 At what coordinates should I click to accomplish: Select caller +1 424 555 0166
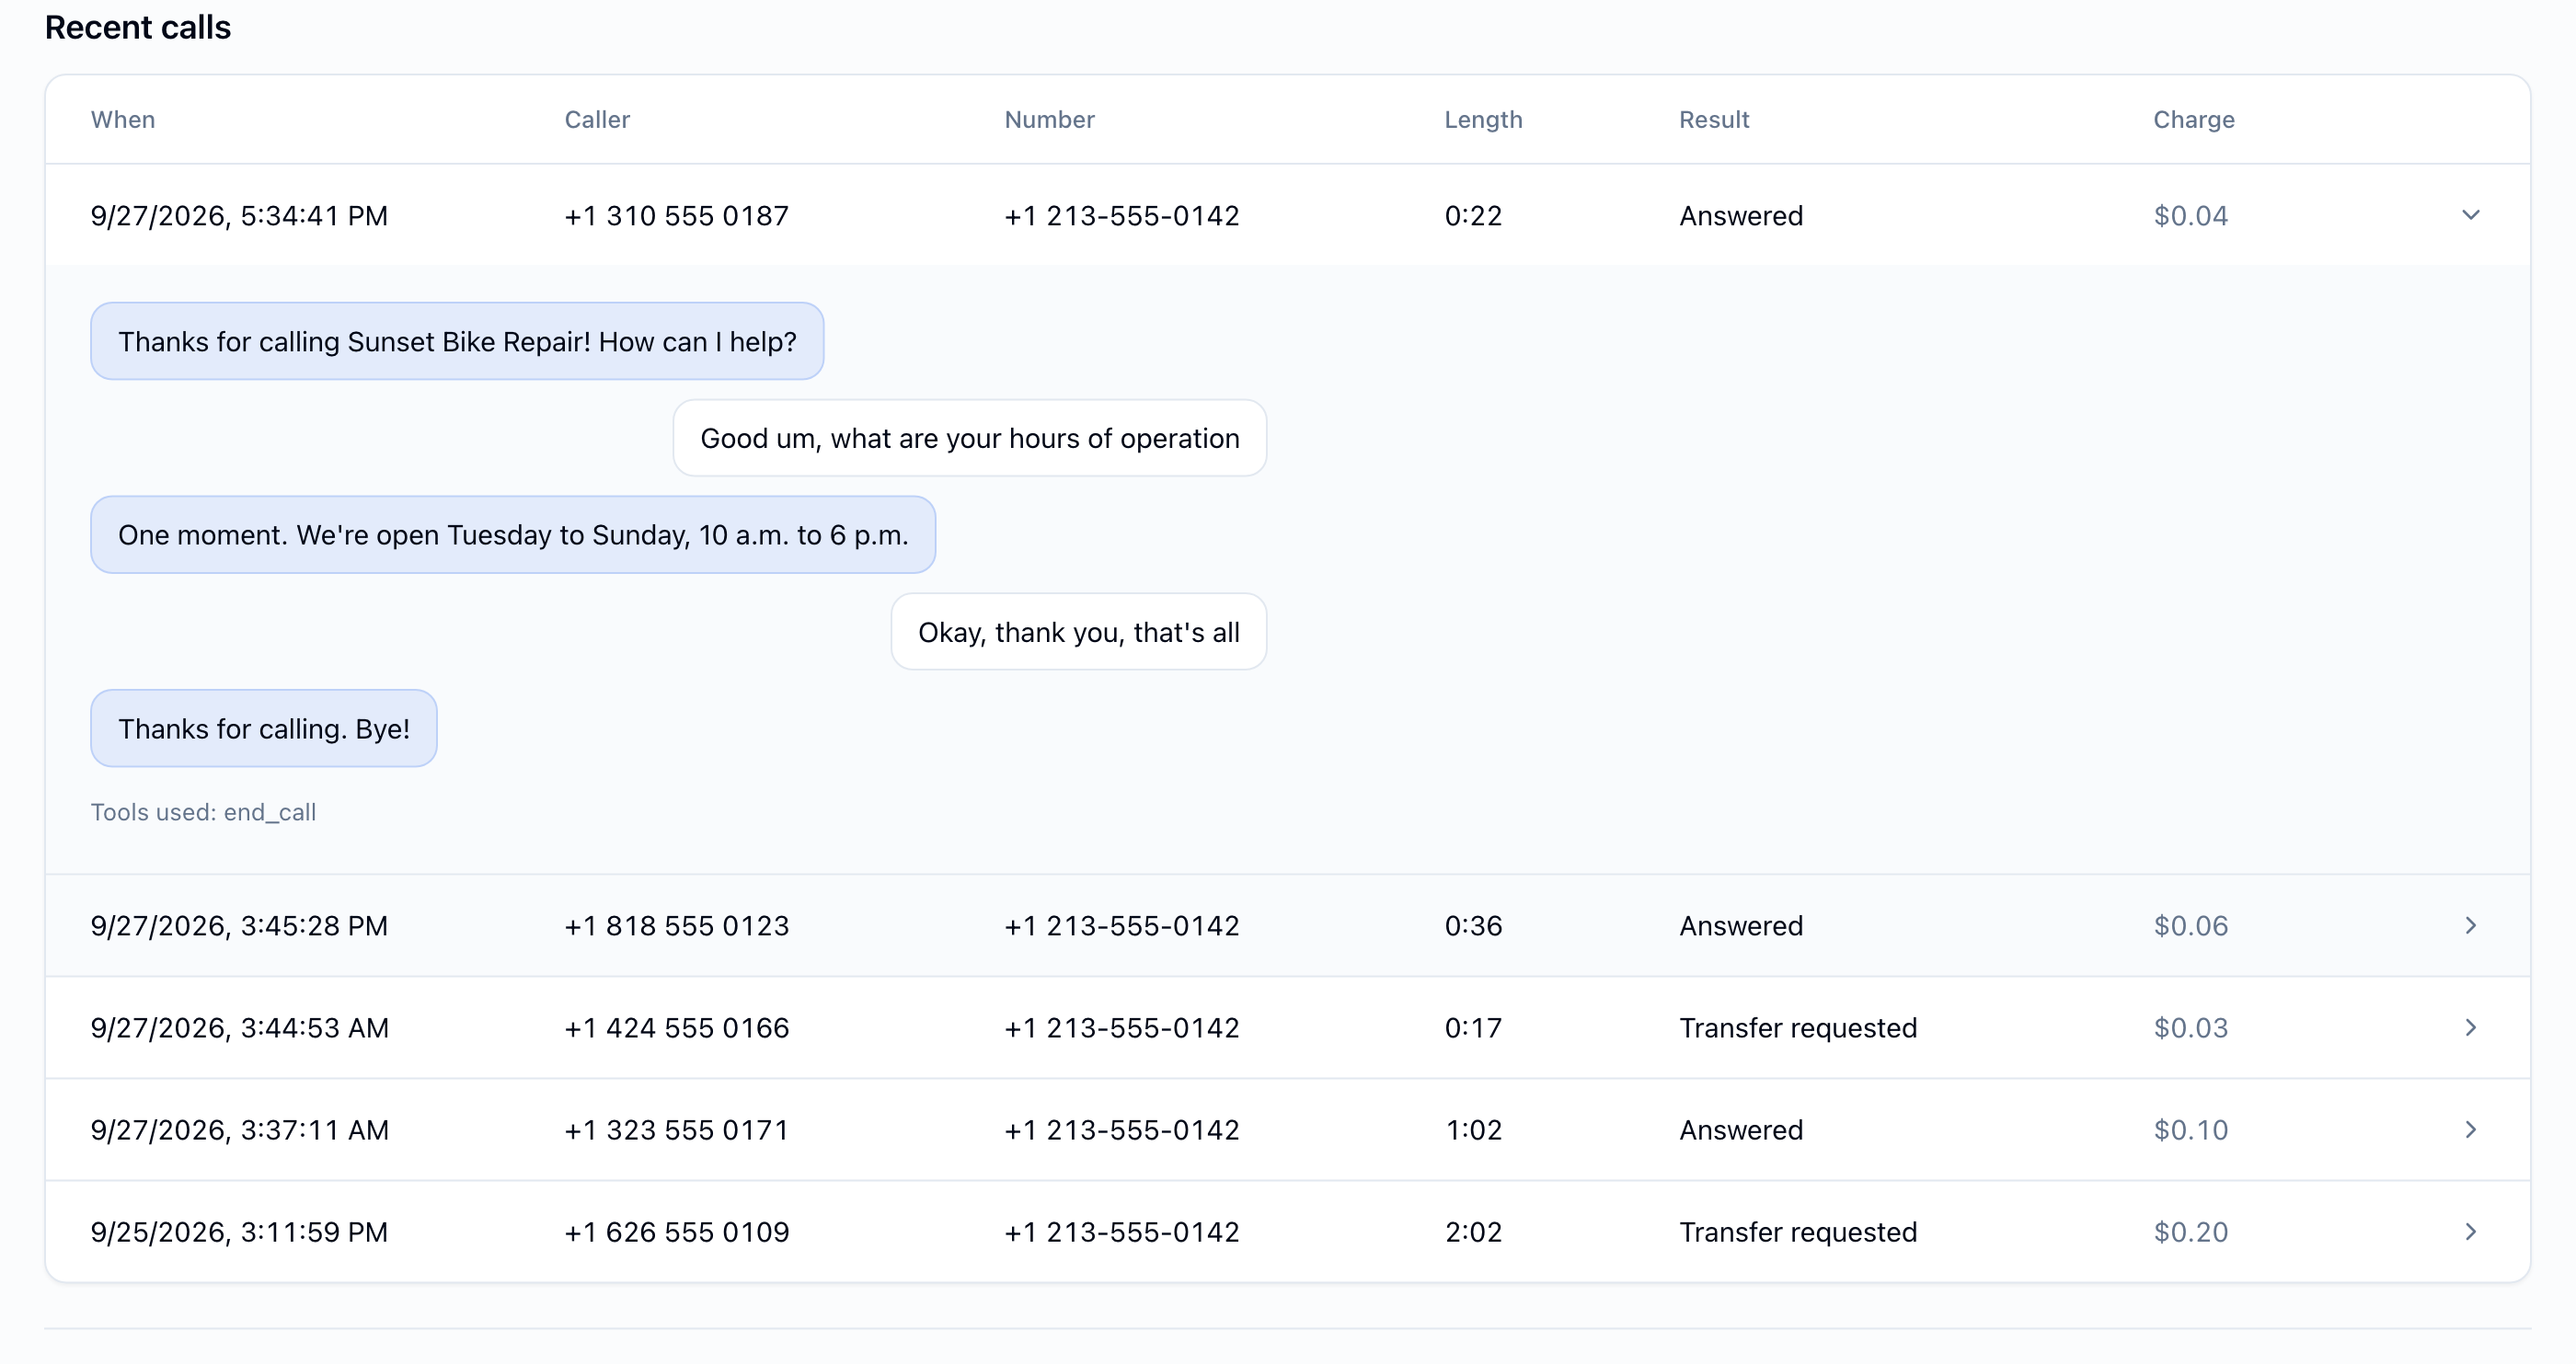(x=676, y=1027)
